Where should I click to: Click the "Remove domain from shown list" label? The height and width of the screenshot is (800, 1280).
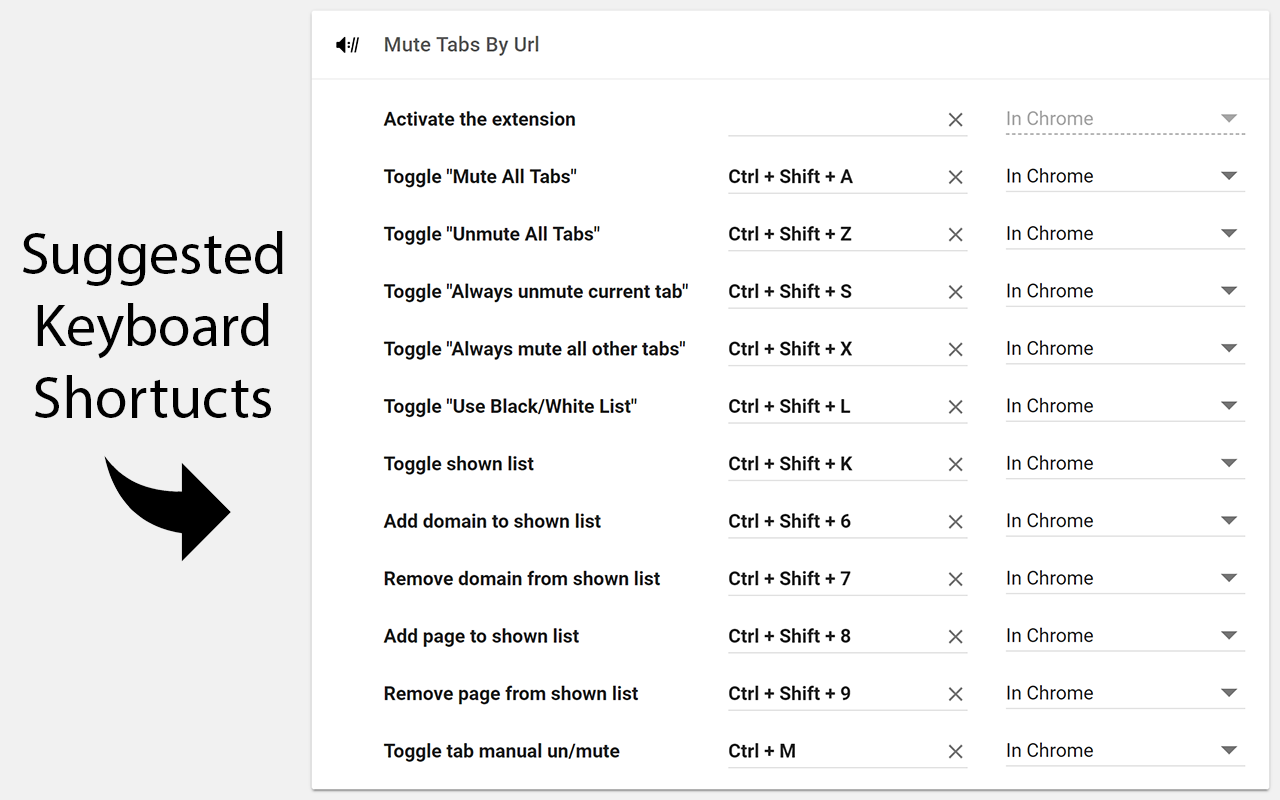click(522, 579)
